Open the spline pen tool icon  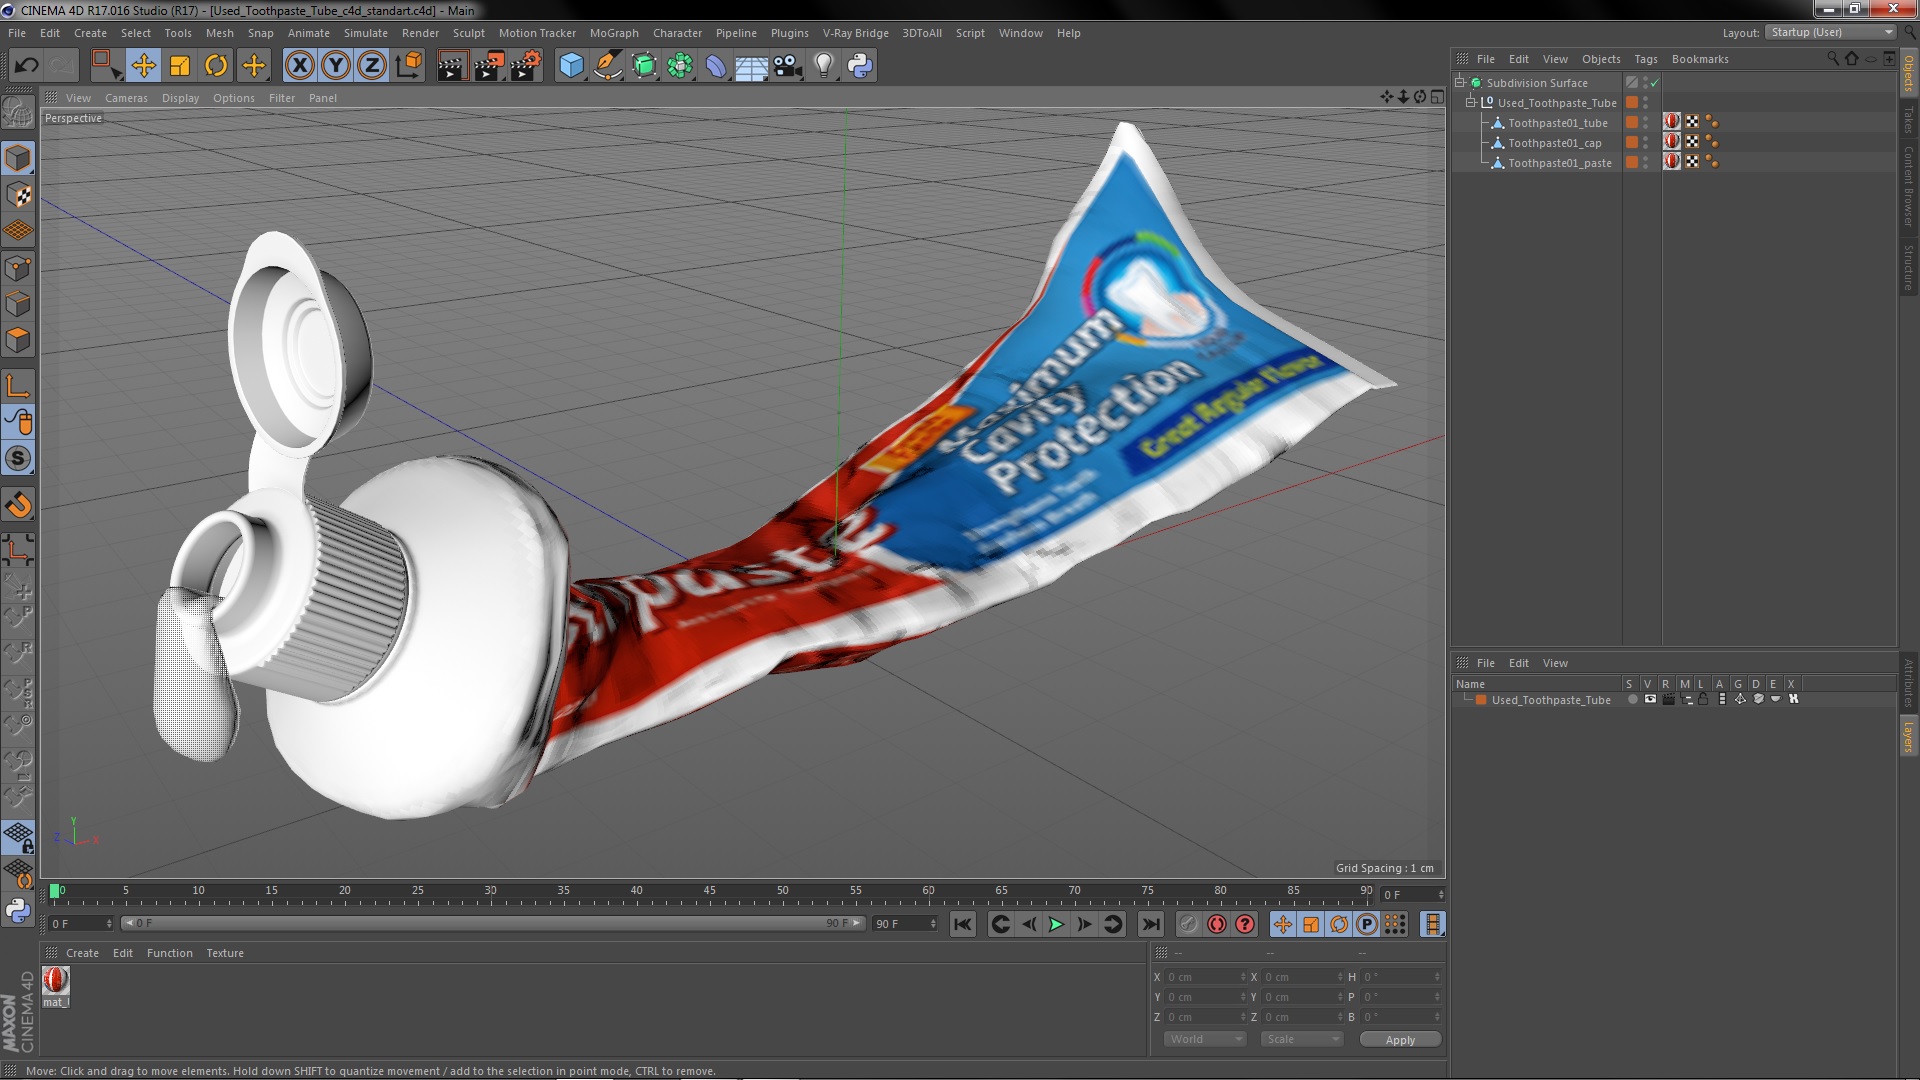[607, 66]
